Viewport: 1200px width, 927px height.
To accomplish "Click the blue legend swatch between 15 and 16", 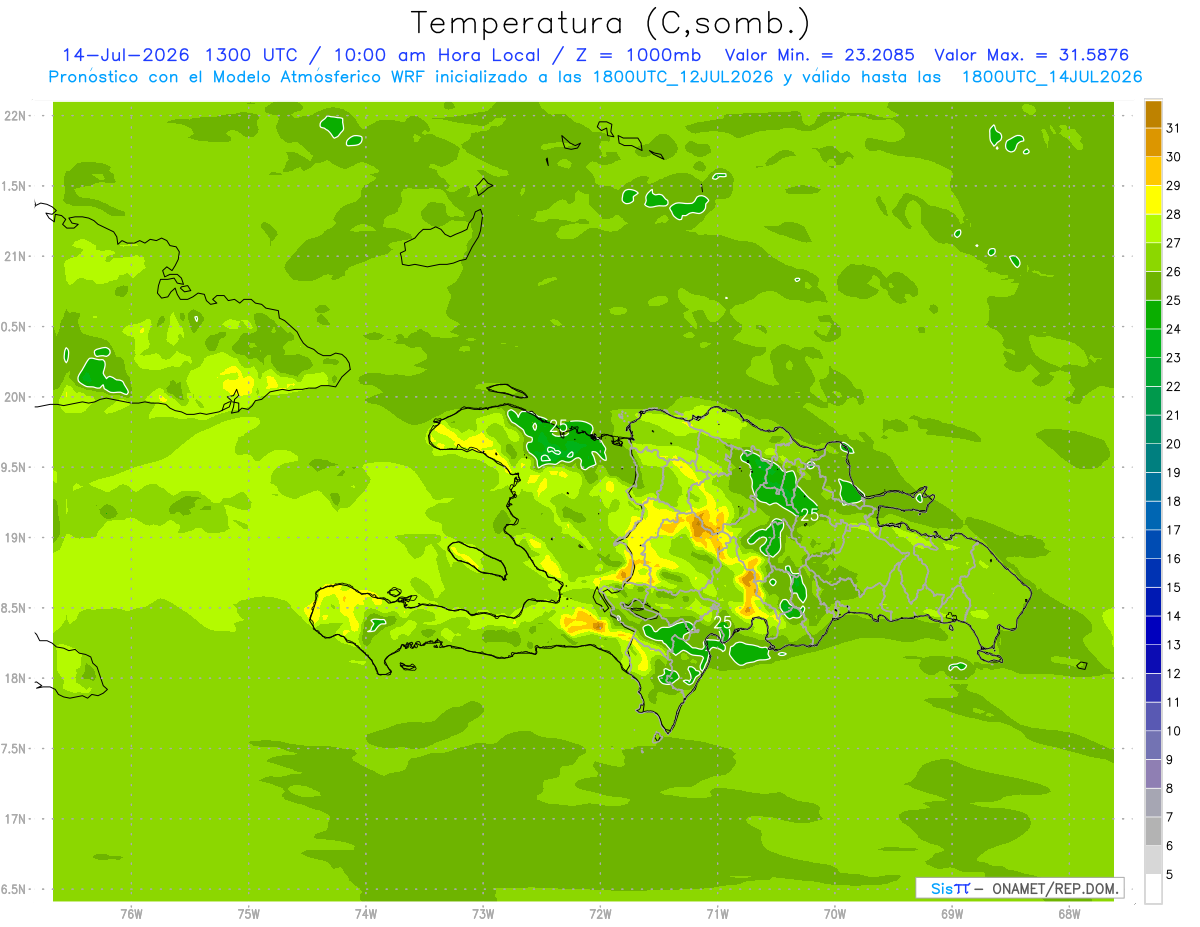I will click(x=1153, y=573).
